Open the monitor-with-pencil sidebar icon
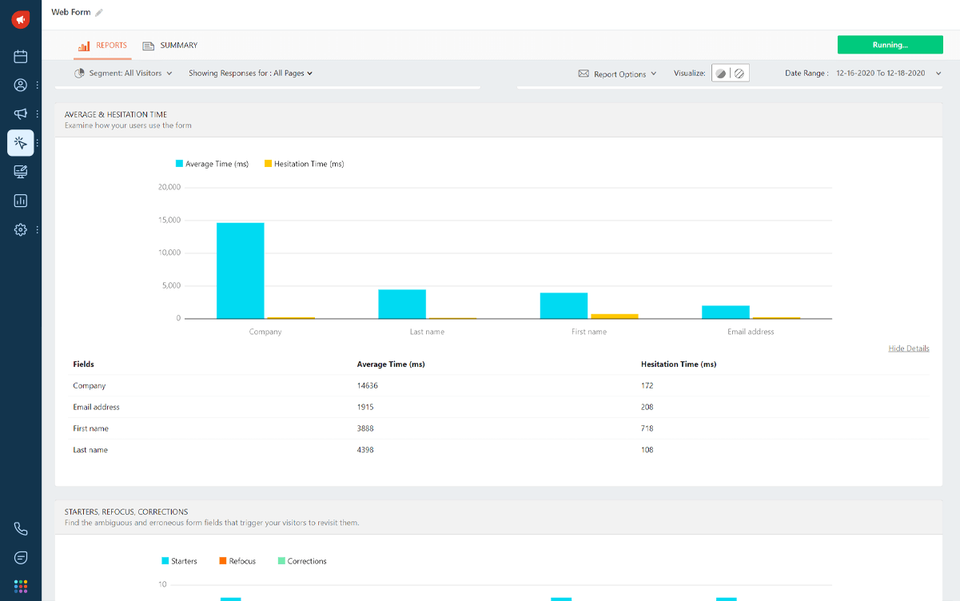This screenshot has height=601, width=960. (x=20, y=172)
